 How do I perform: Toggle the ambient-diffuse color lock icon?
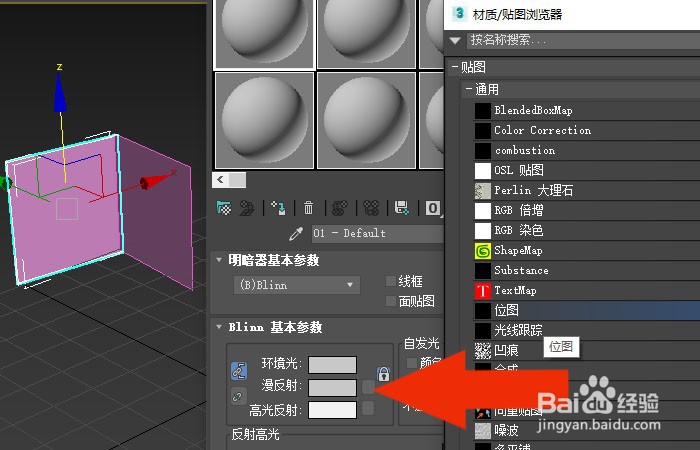[239, 371]
